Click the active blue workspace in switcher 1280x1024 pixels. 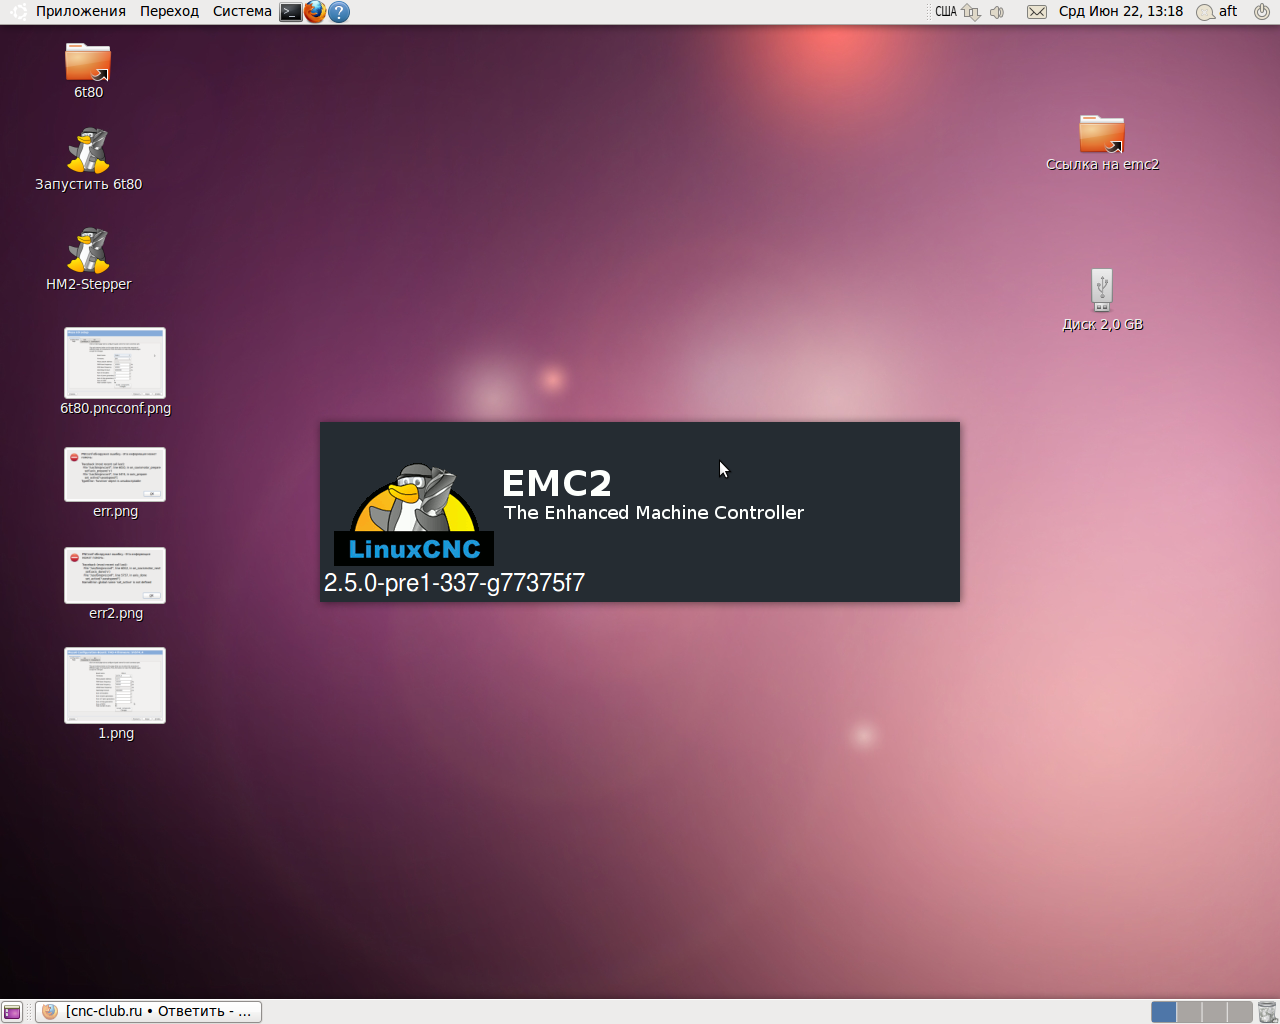click(x=1164, y=1012)
